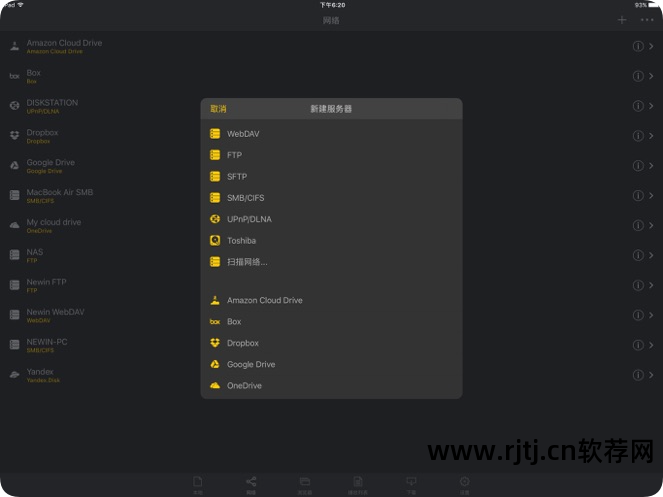Expand the Google Drive row chevron

[x=651, y=165]
